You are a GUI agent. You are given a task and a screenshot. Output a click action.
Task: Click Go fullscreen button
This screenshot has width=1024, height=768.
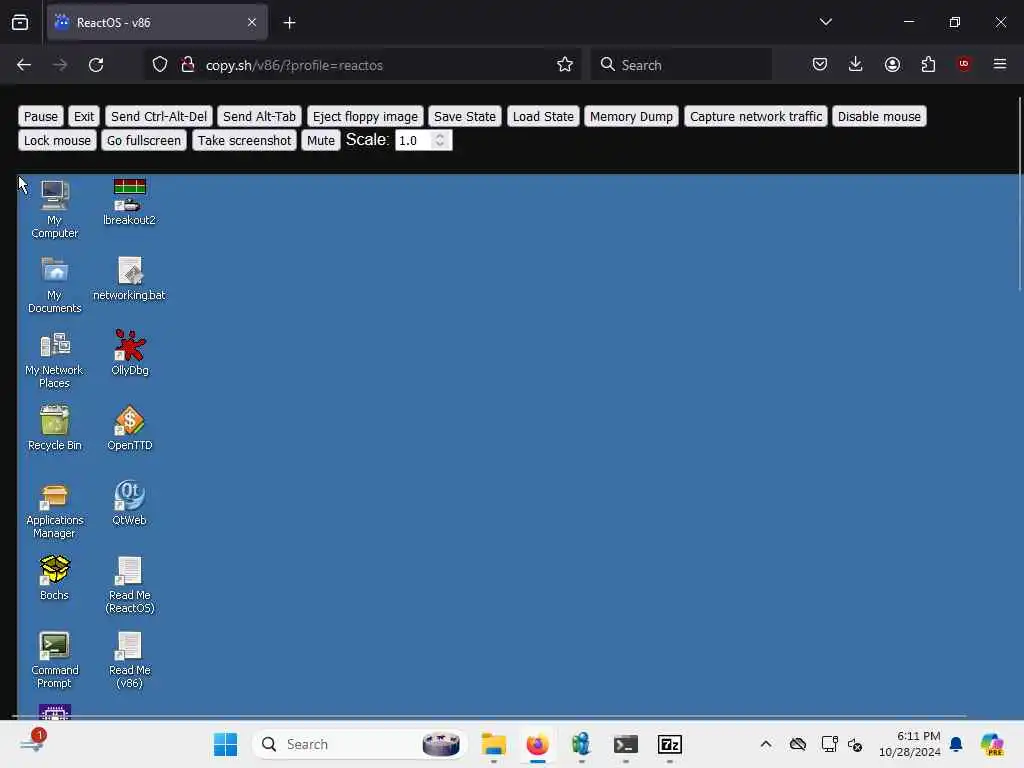(144, 140)
